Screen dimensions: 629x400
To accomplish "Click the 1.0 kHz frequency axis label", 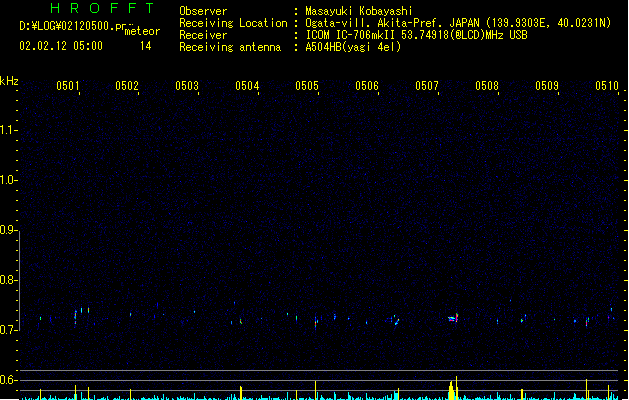I will point(8,180).
